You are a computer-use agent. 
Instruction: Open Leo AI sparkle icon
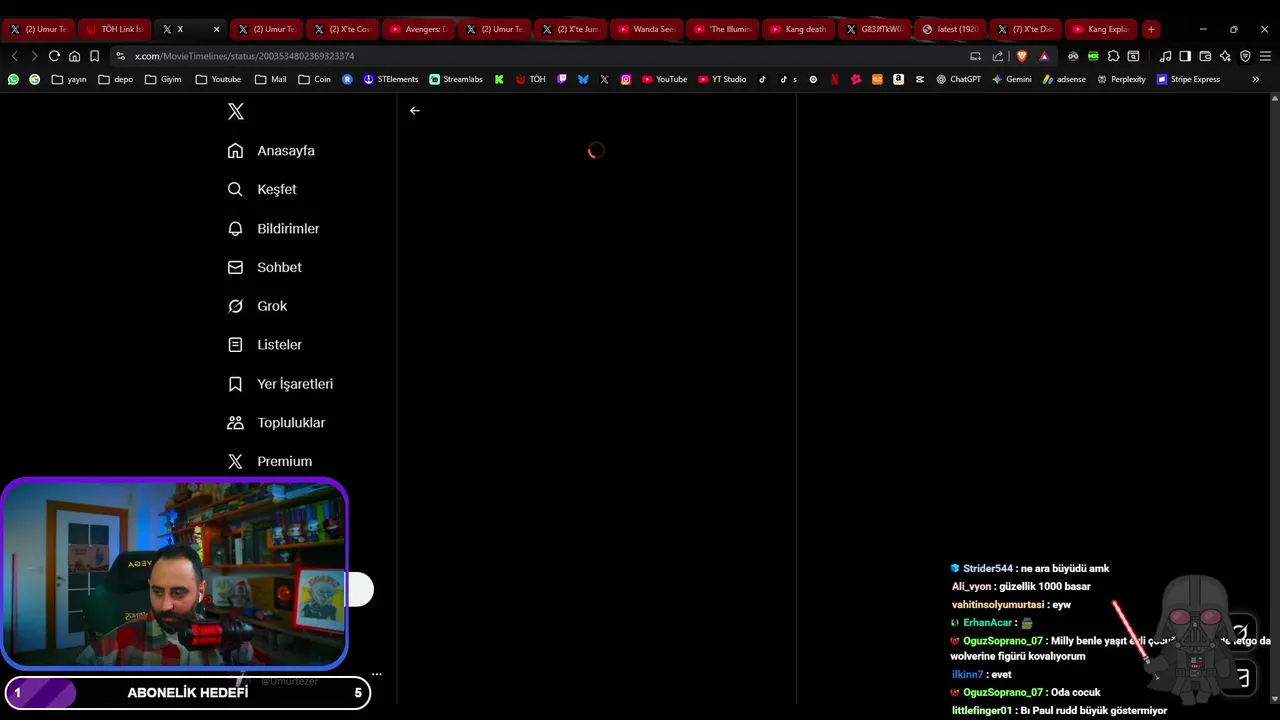coord(1225,56)
